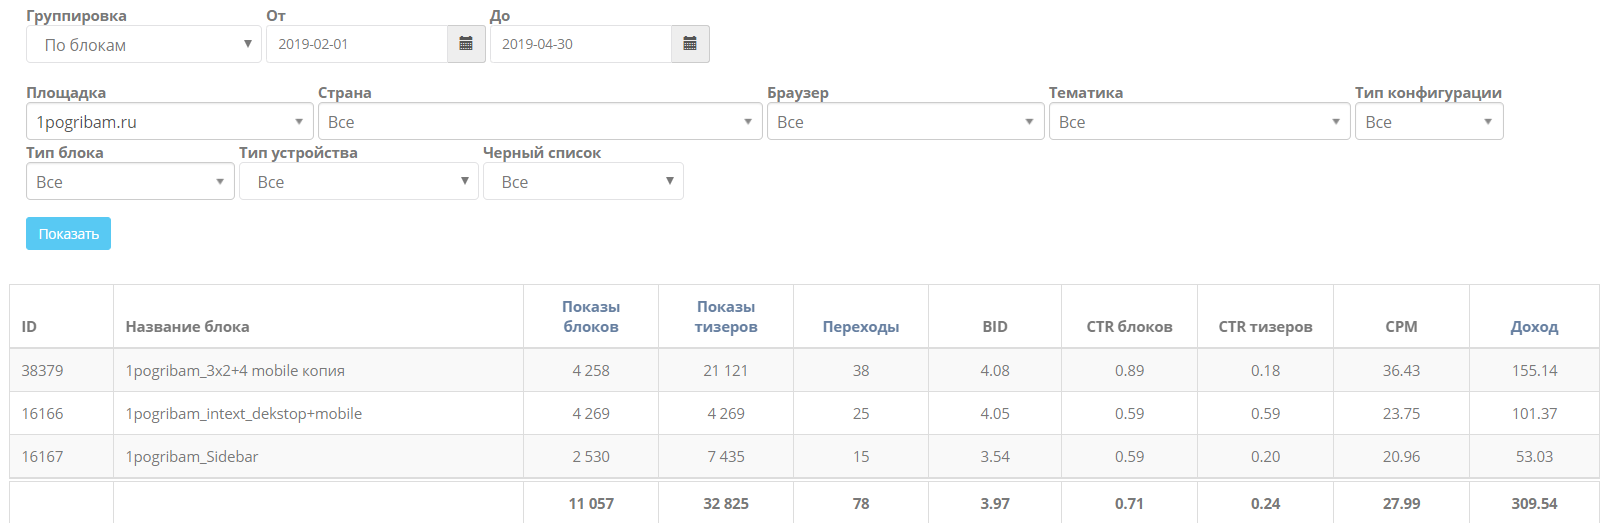Open the calendar picker for the До date
This screenshot has width=1609, height=523.
pos(690,44)
